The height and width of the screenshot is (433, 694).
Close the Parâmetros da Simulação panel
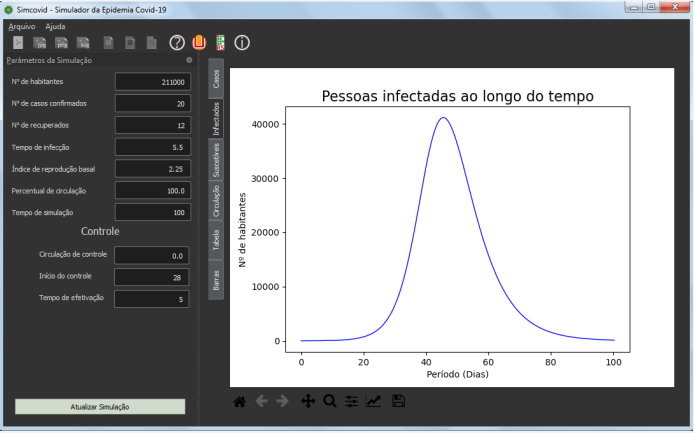(189, 61)
